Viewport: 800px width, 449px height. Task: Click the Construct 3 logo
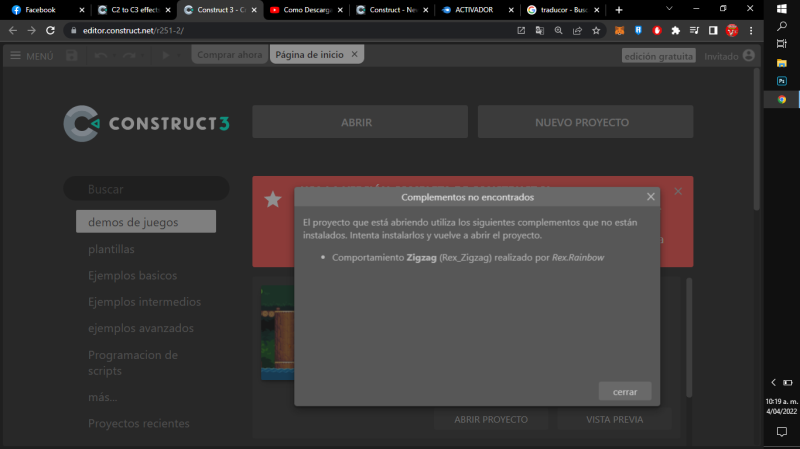(147, 123)
